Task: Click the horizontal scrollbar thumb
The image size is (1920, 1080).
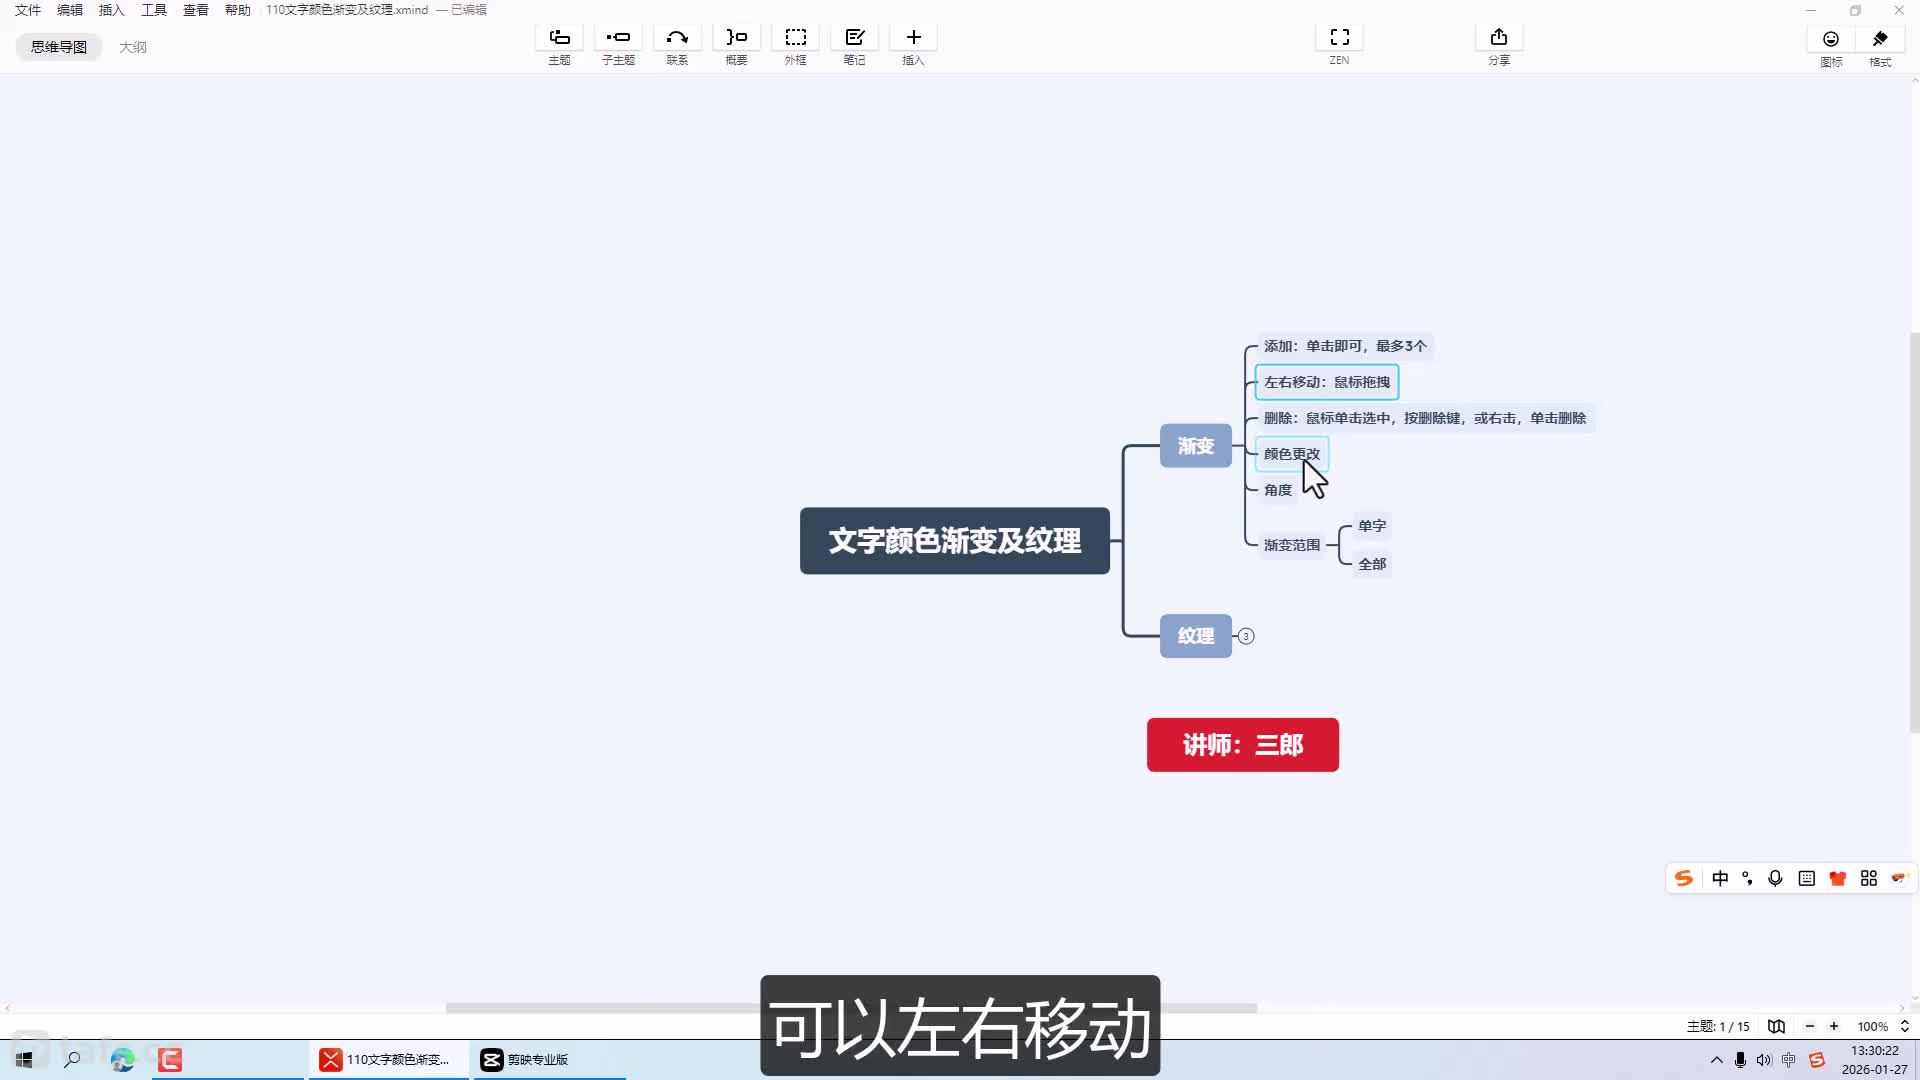Action: click(x=600, y=1008)
